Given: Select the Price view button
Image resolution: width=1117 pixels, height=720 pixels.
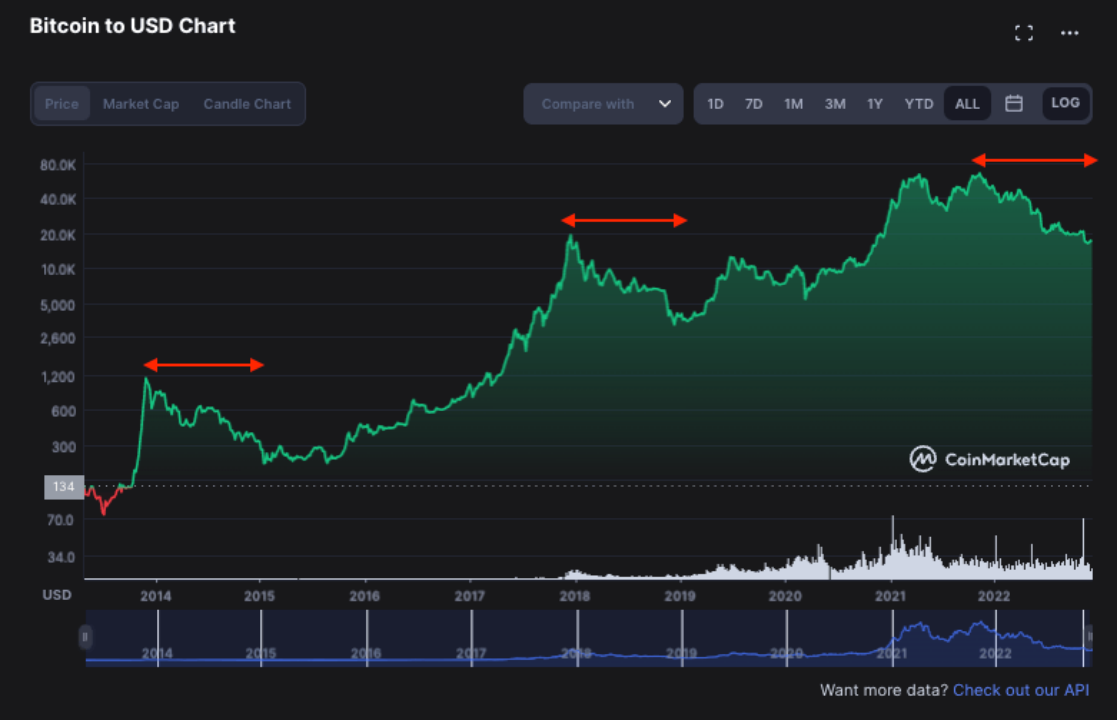Looking at the screenshot, I should tap(61, 103).
